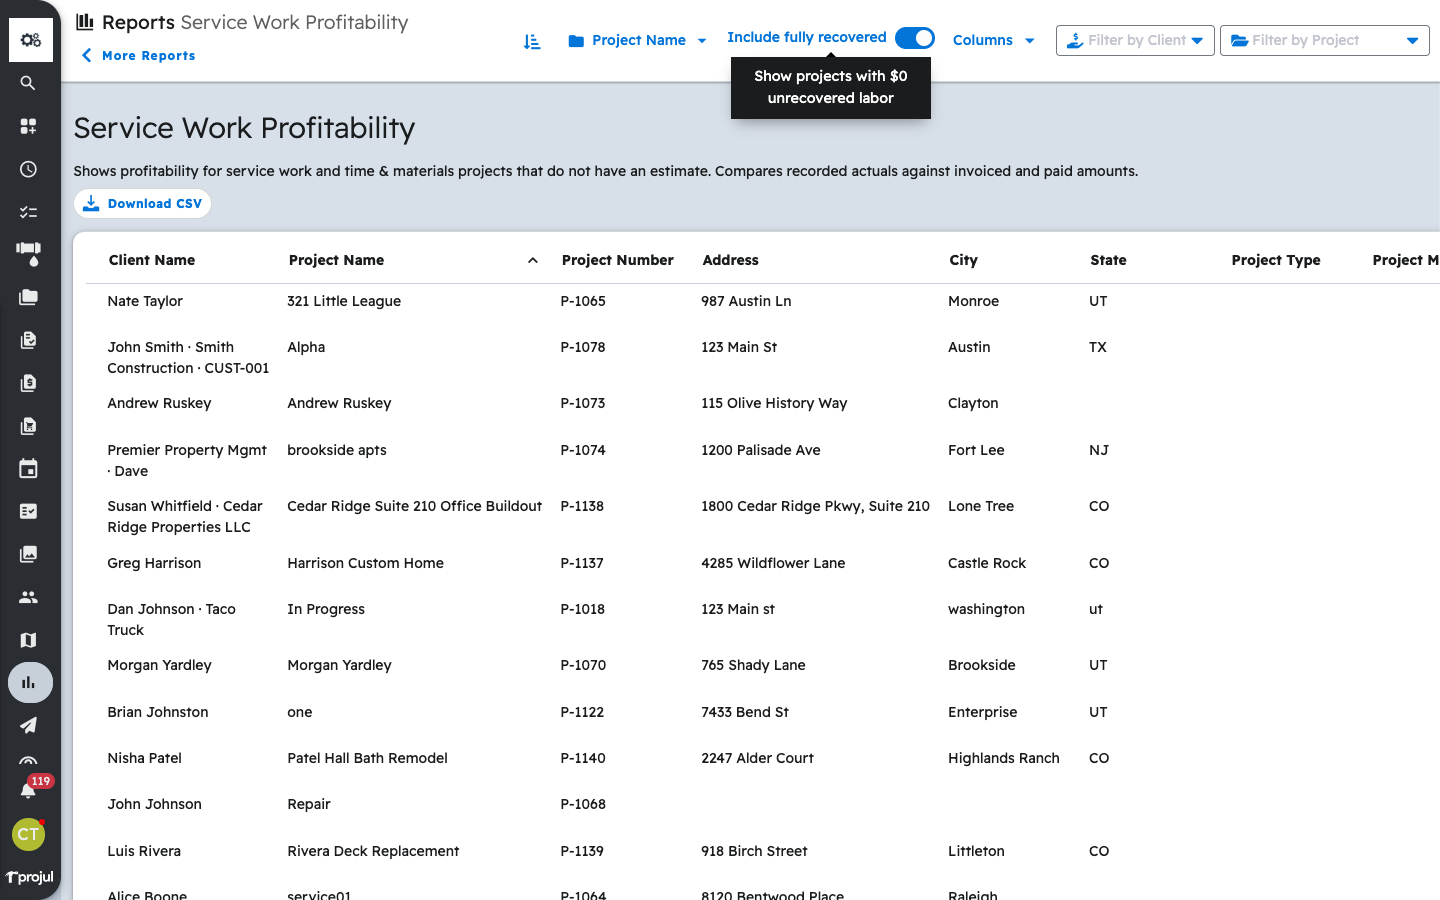Sort by the Client Name column header
The width and height of the screenshot is (1440, 900).
point(152,260)
